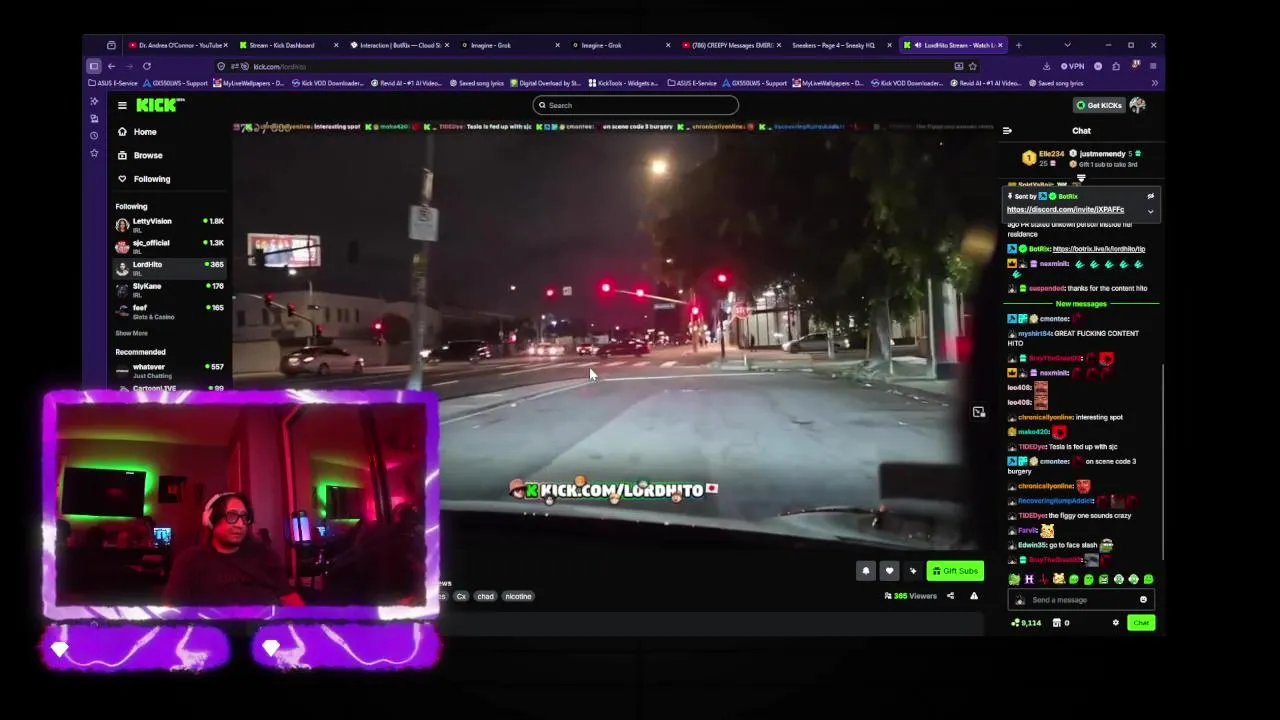Screen dimensions: 1280x720
Task: Open Following in Kick sidebar
Action: [152, 179]
